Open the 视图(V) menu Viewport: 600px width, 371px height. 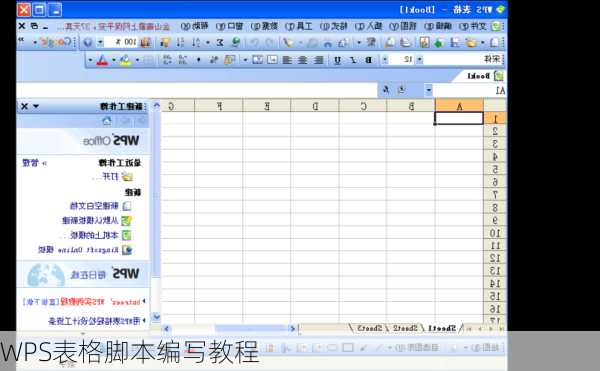pyautogui.click(x=403, y=26)
